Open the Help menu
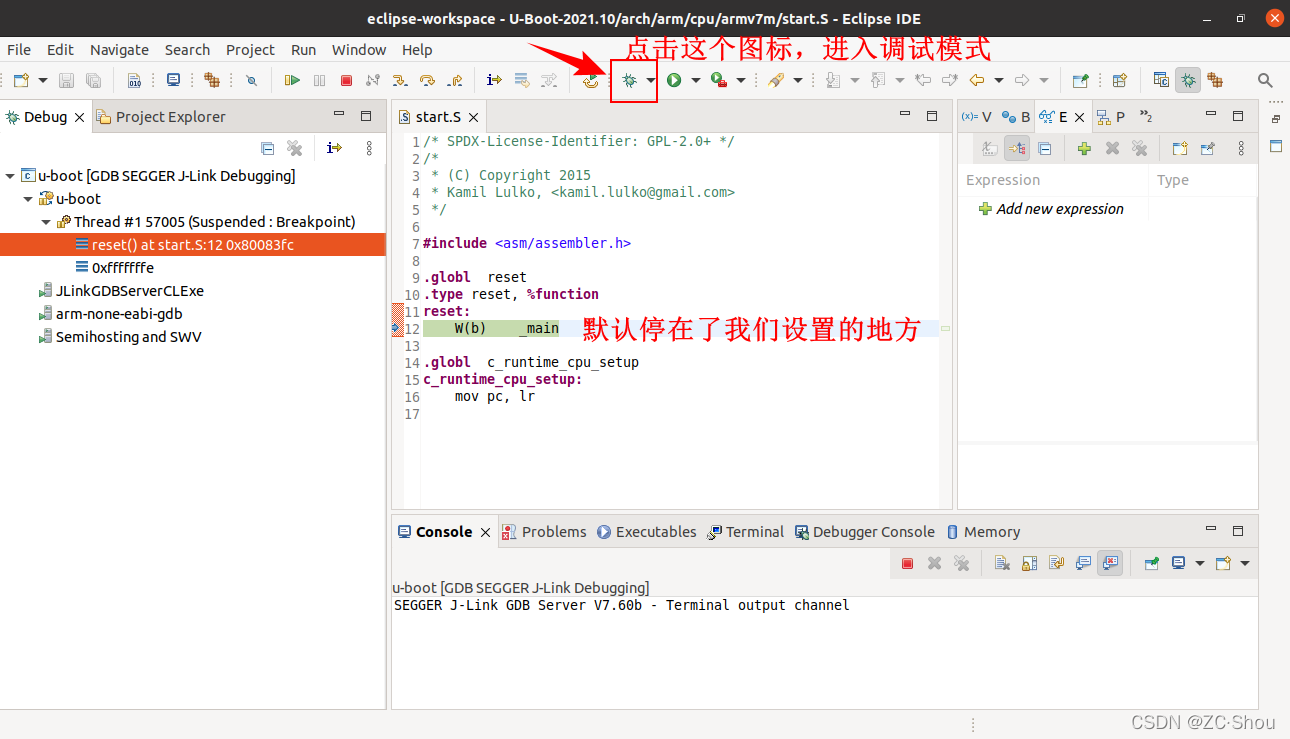Screen dimensions: 1290x739 click(x=417, y=49)
